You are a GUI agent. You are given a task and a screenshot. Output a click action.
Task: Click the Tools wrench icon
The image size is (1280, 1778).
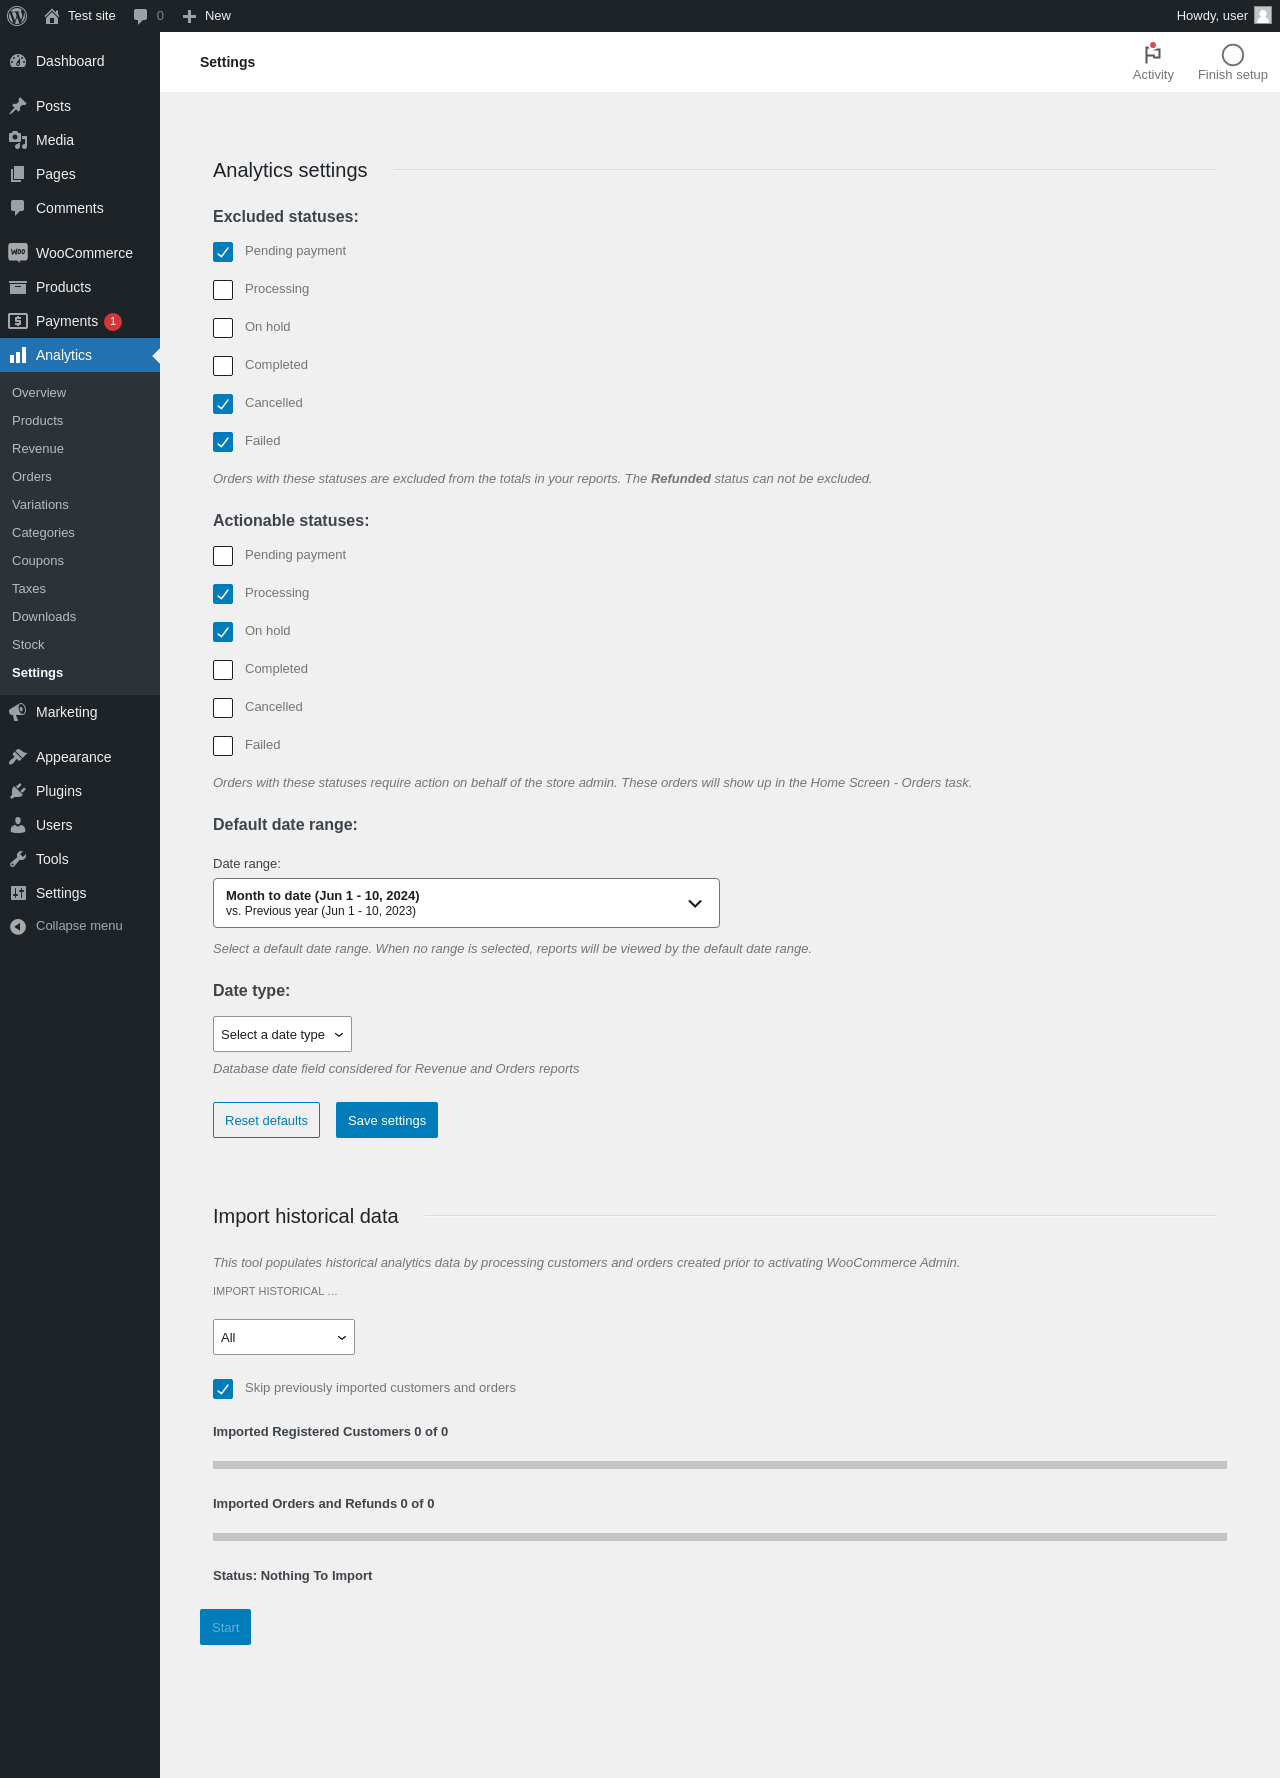[x=18, y=859]
